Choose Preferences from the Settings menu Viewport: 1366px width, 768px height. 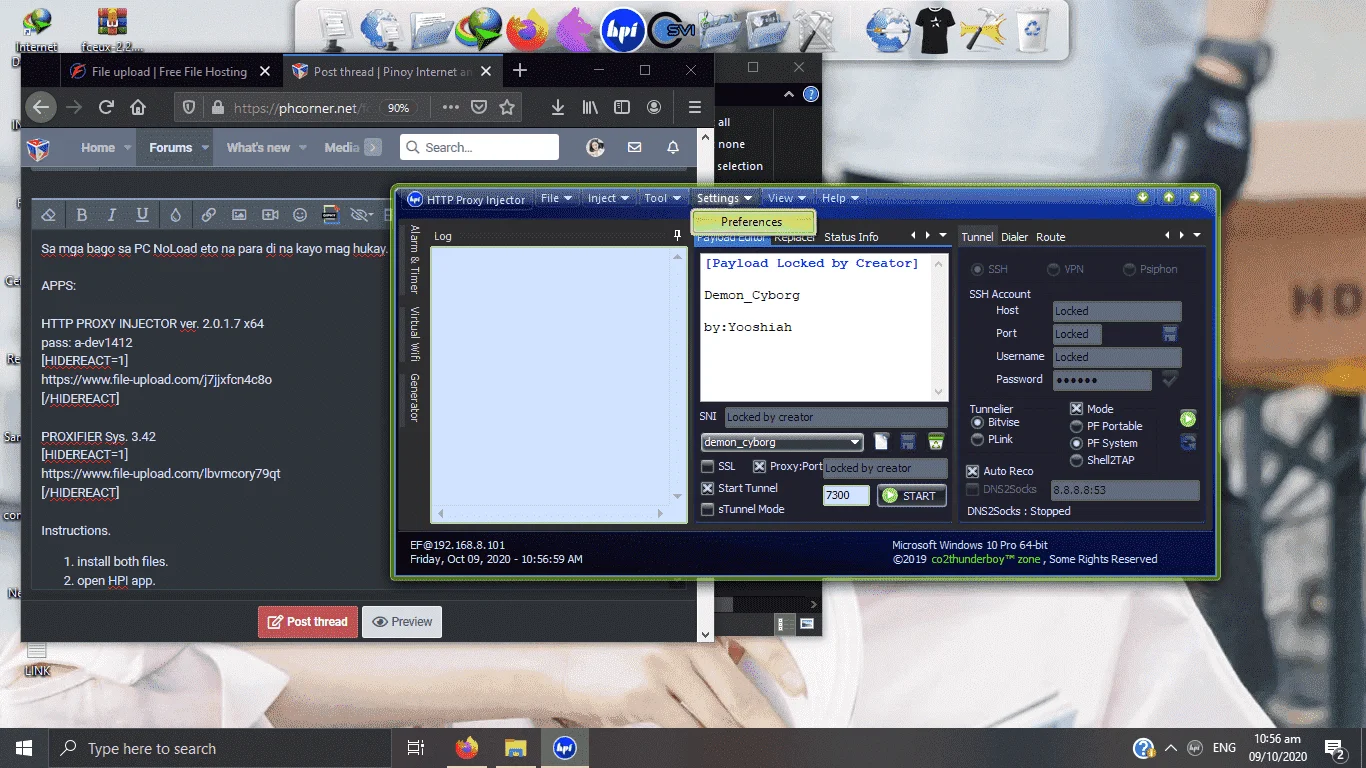coord(754,222)
